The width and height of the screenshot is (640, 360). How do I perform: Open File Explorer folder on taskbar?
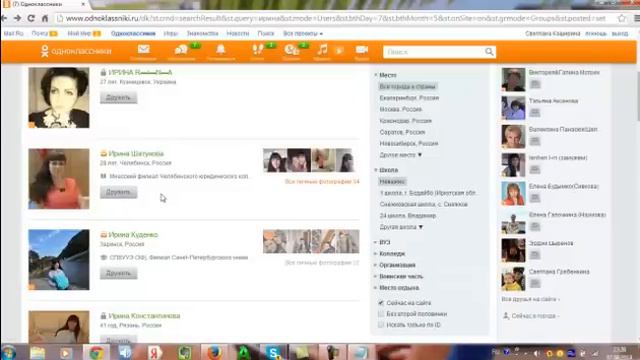tap(38, 352)
